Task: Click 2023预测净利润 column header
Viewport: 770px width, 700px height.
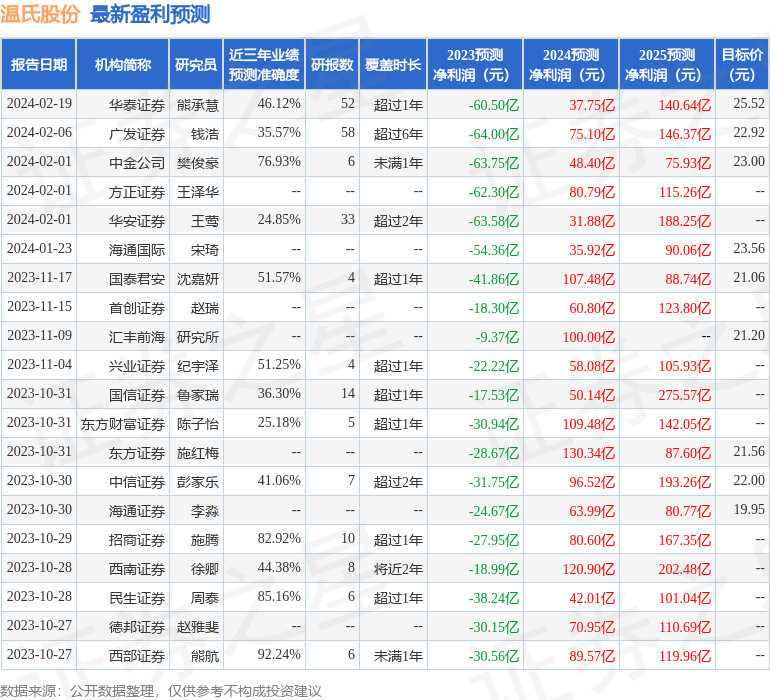Action: tap(475, 64)
